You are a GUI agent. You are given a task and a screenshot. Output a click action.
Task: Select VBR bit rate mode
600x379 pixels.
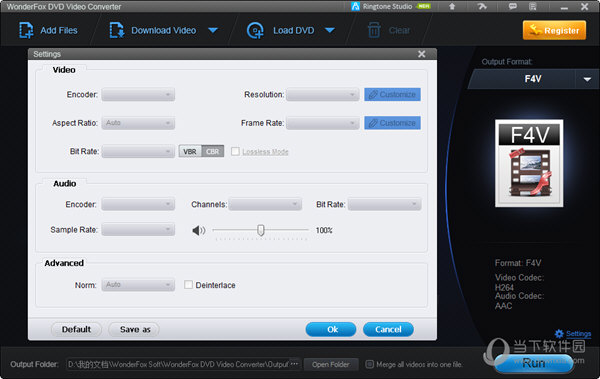click(190, 152)
